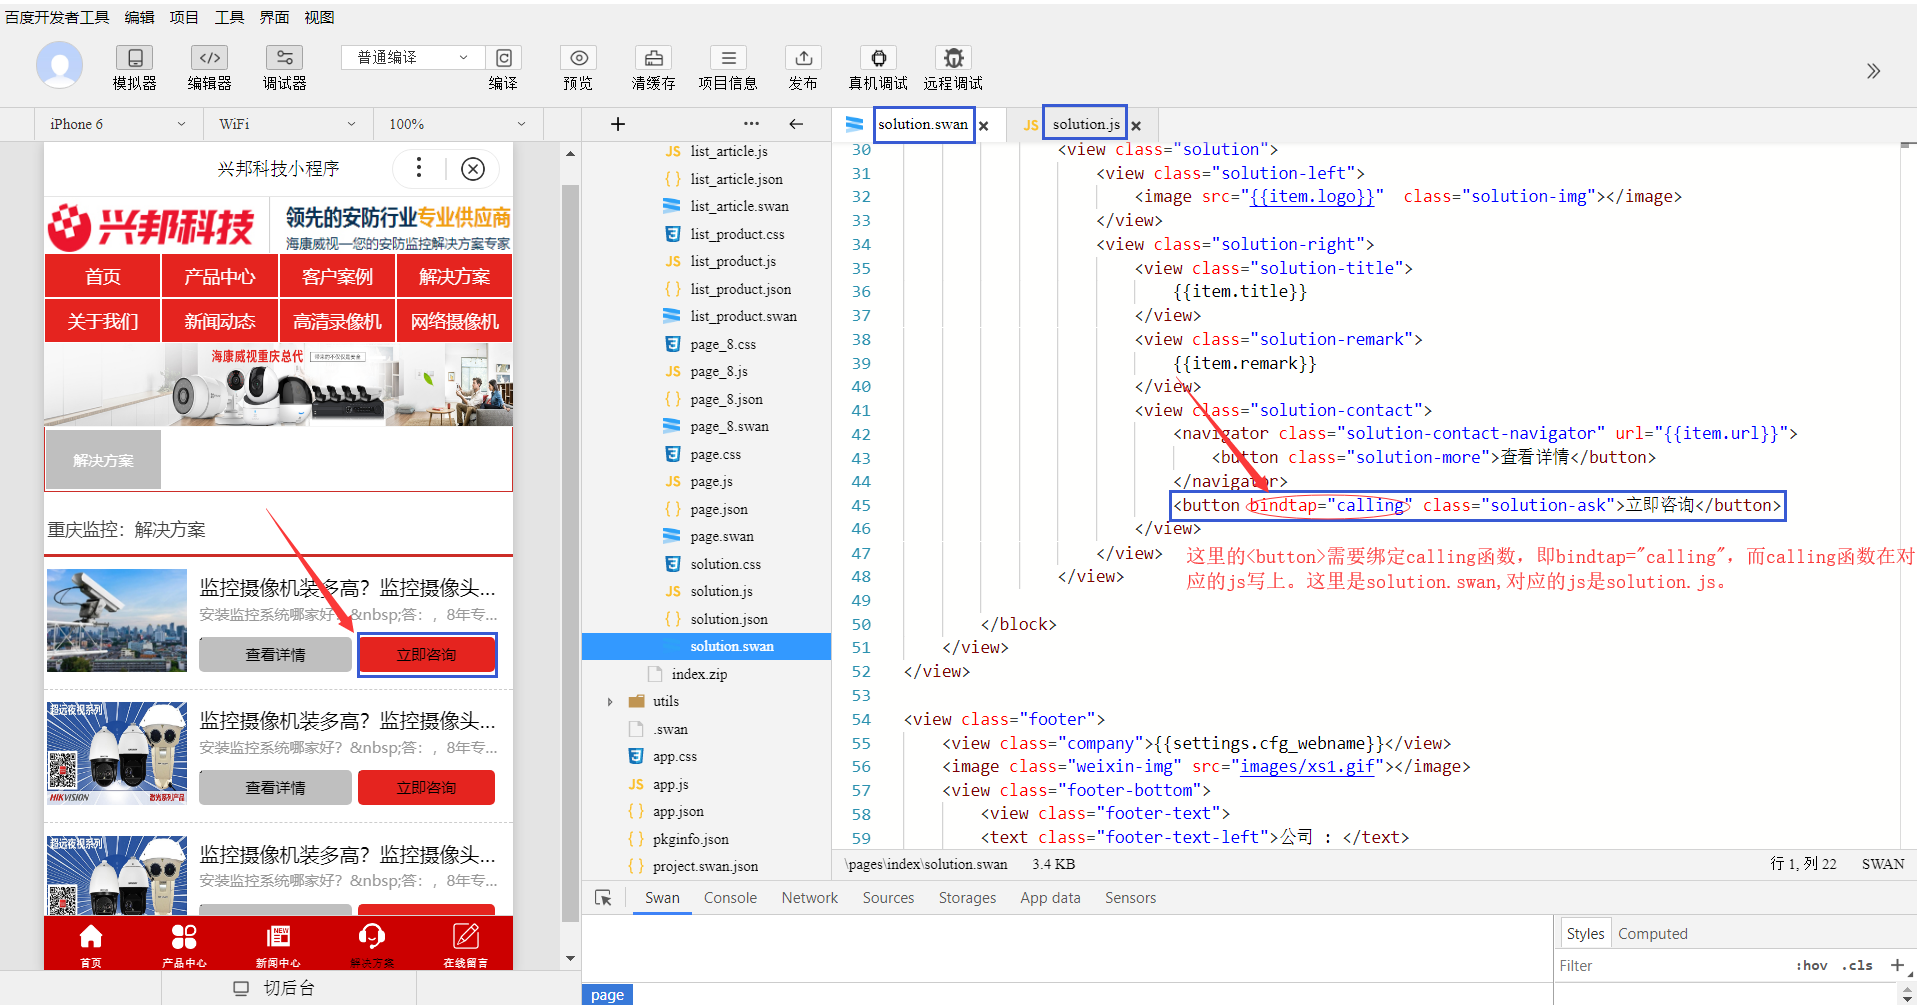Toggle the 模拟器 simulator panel
The width and height of the screenshot is (1917, 1005).
point(134,59)
